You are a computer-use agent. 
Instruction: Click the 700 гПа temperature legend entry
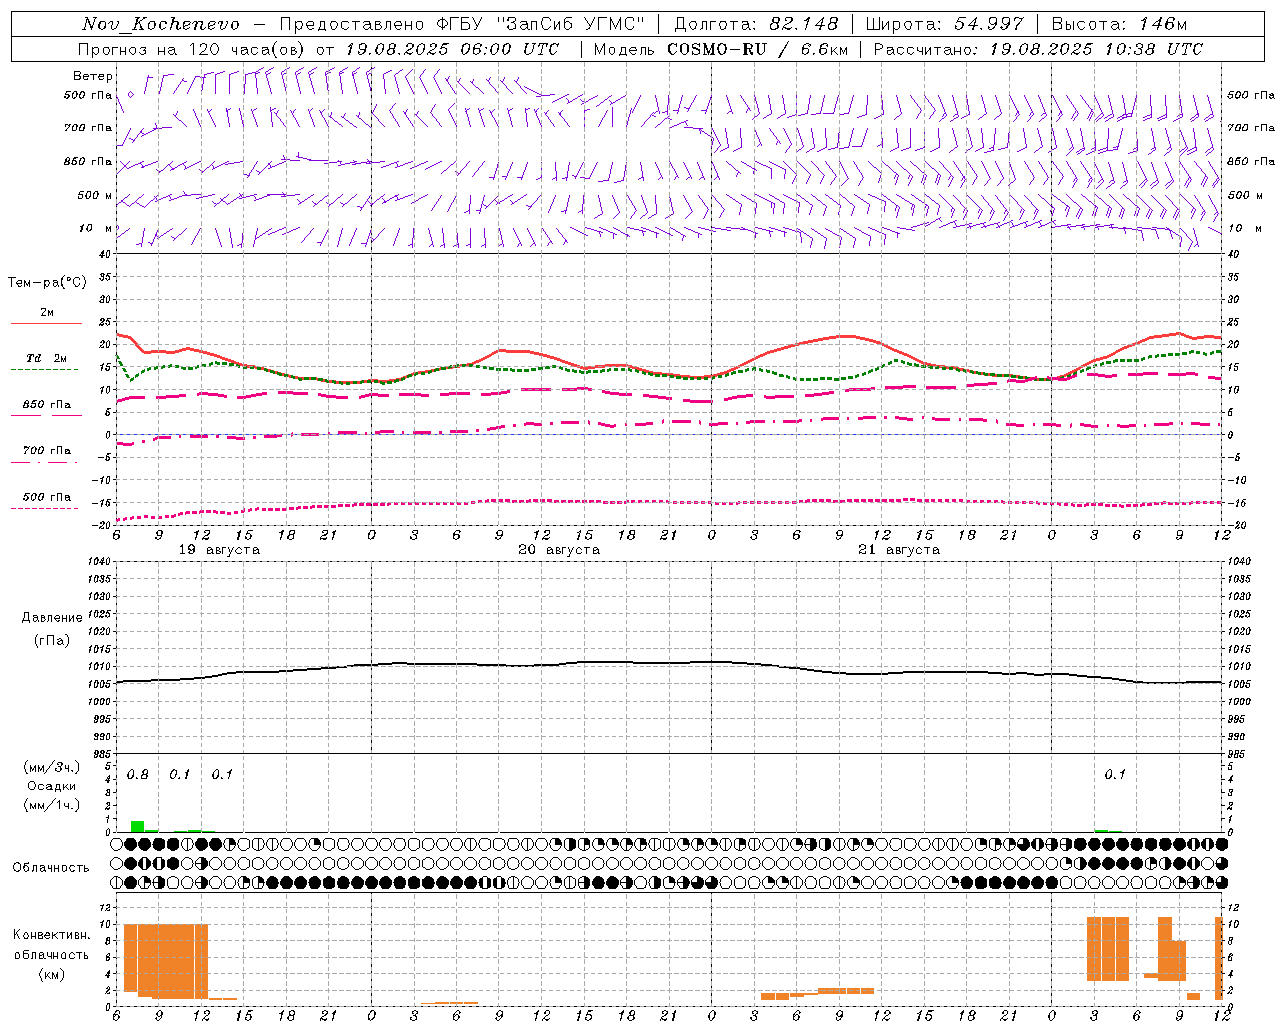pos(47,451)
